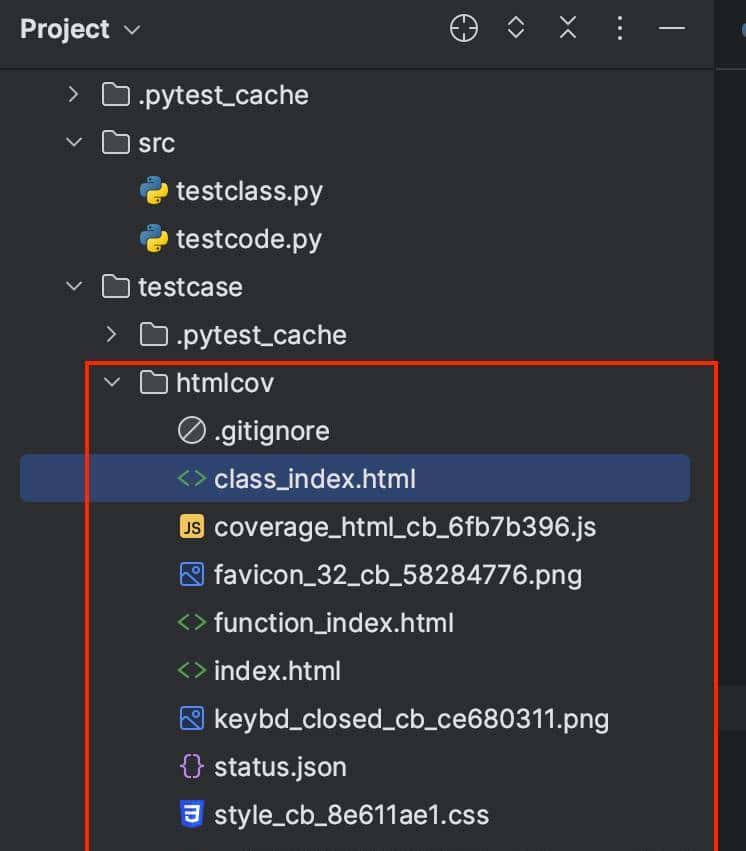Screen dimensions: 746x851
Task: Click the CSS icon beside style_cb_8e611ae1.css
Action: (191, 814)
